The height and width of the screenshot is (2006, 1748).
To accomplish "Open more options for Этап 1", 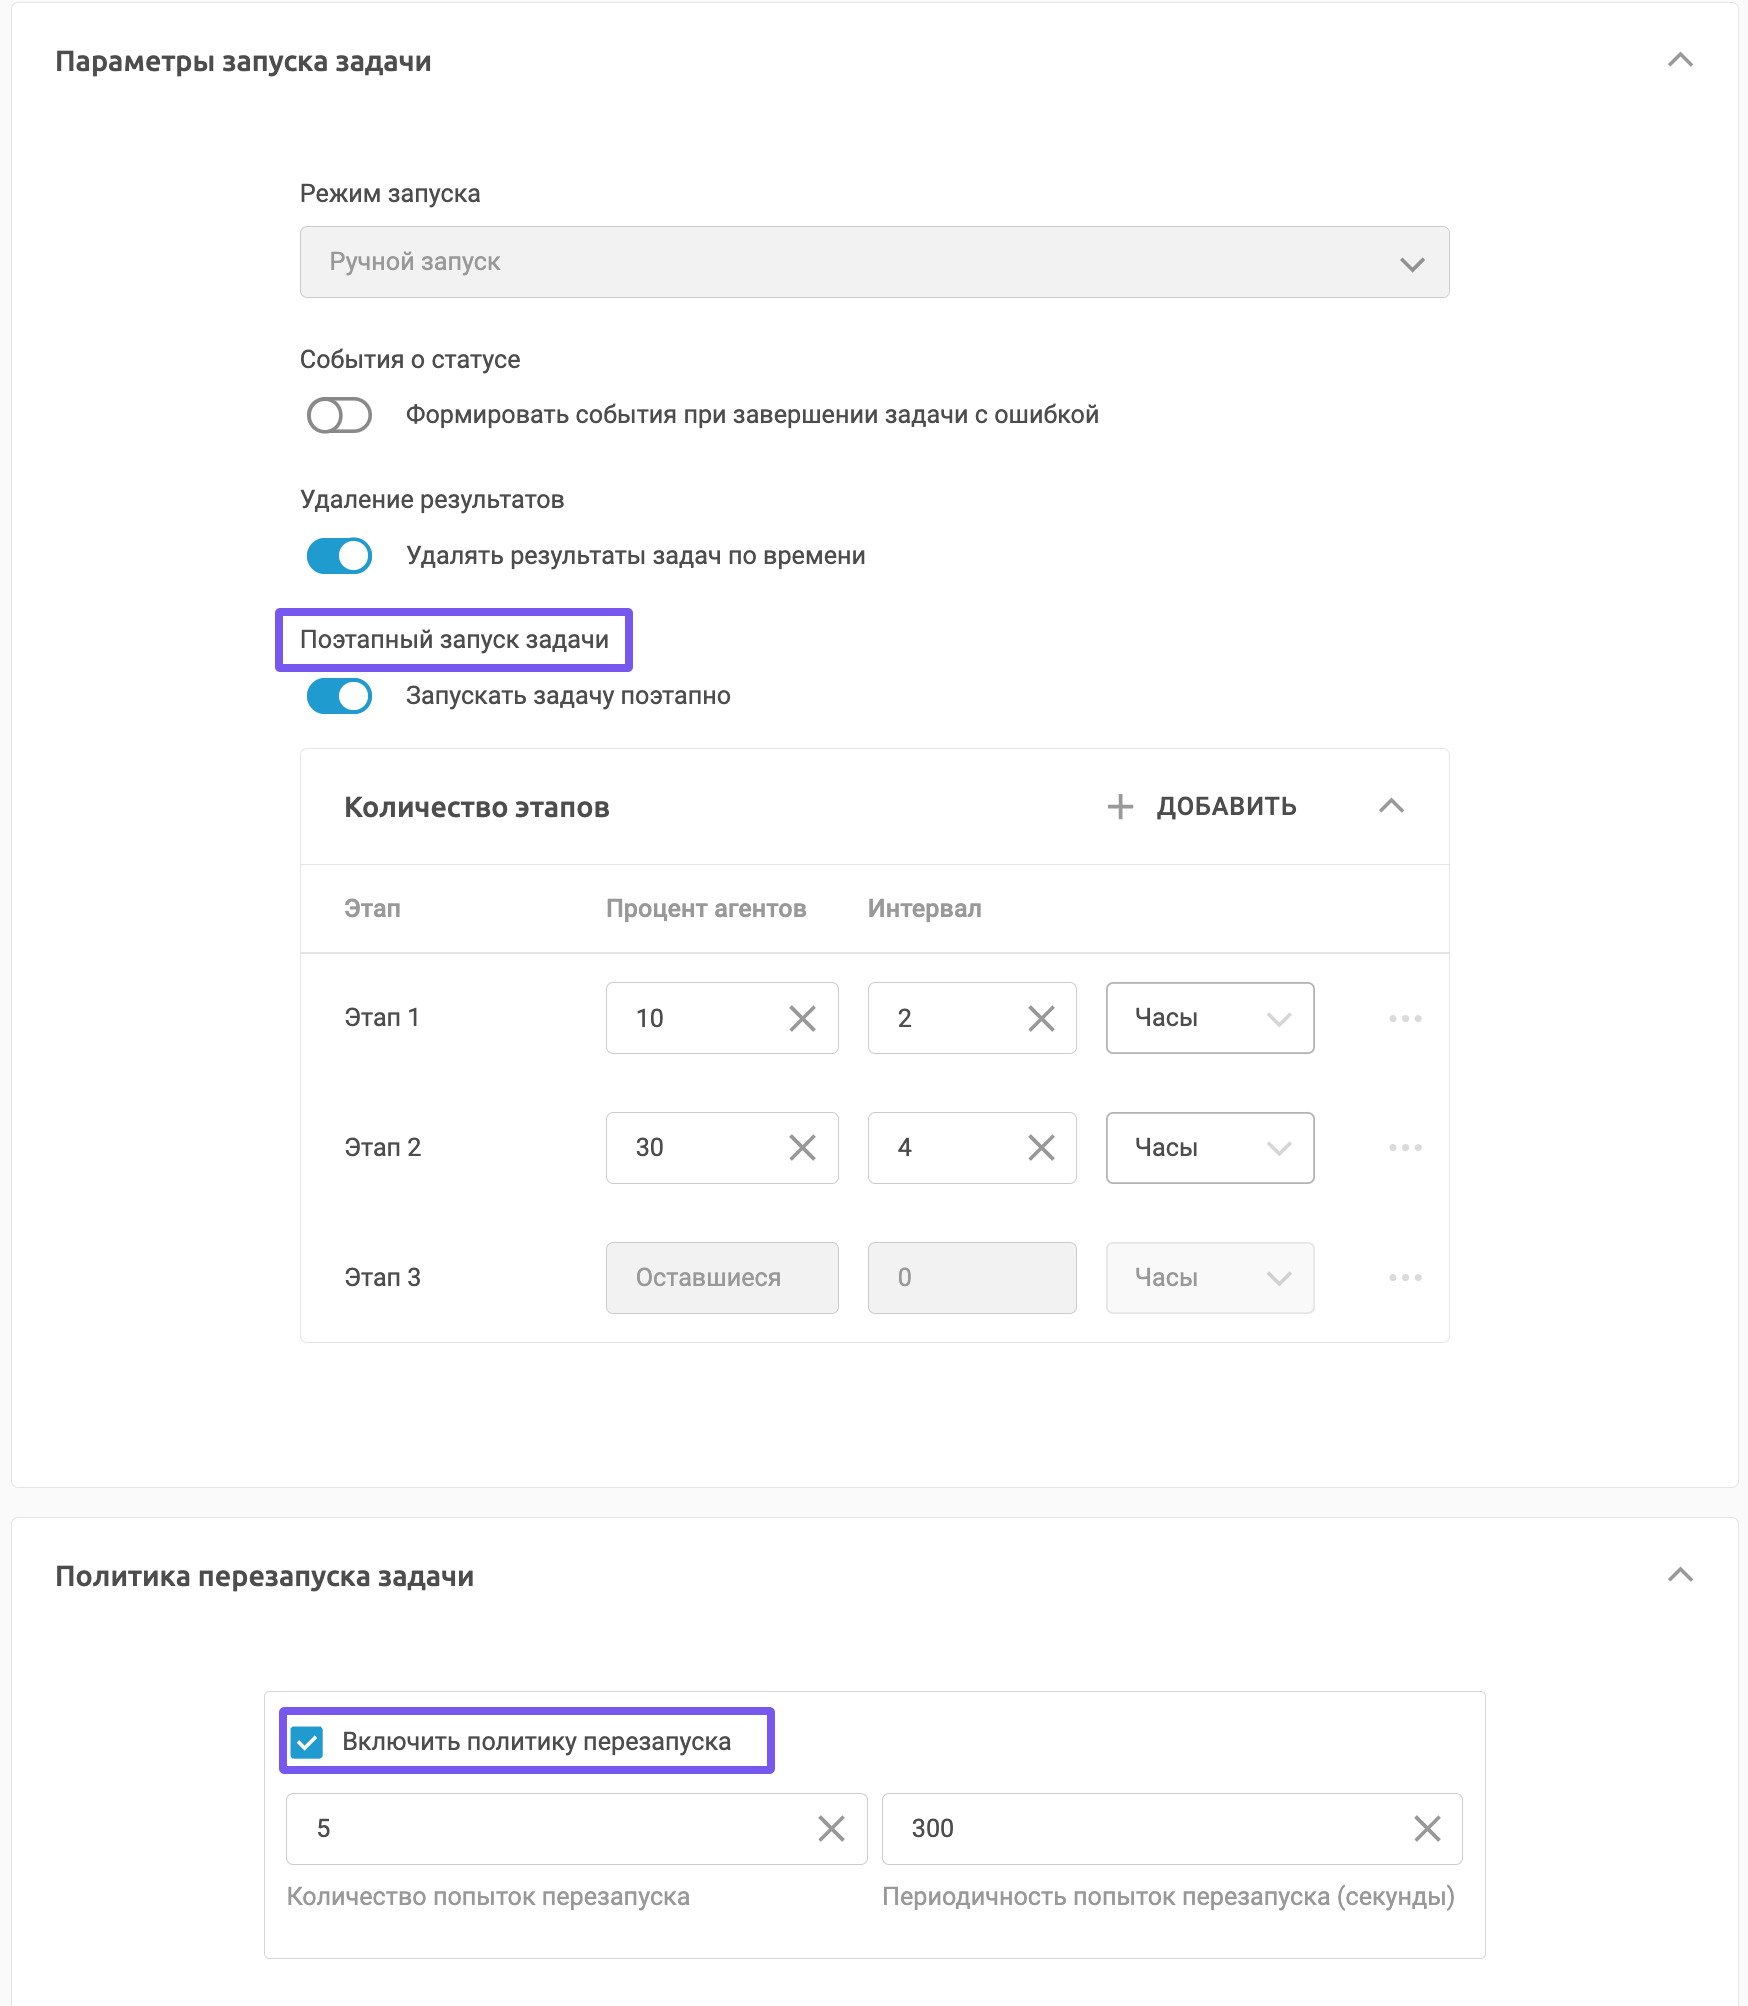I will 1405,1018.
